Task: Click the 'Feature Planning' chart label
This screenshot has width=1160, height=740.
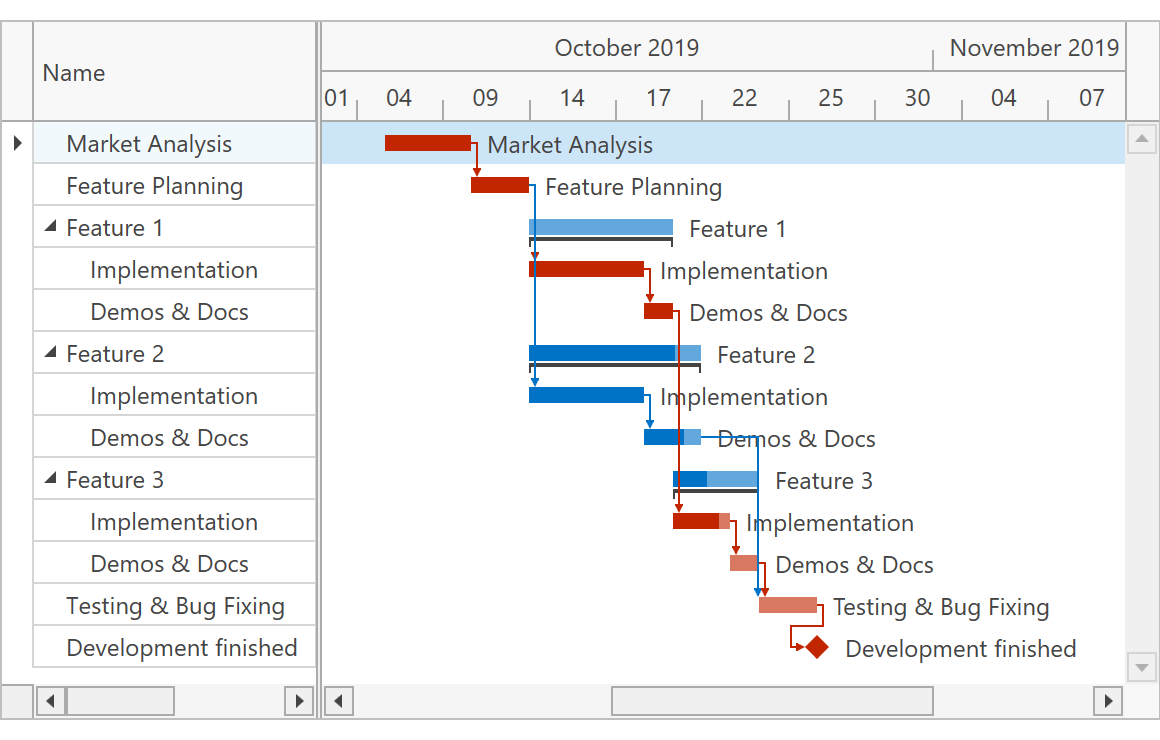Action: (x=633, y=186)
